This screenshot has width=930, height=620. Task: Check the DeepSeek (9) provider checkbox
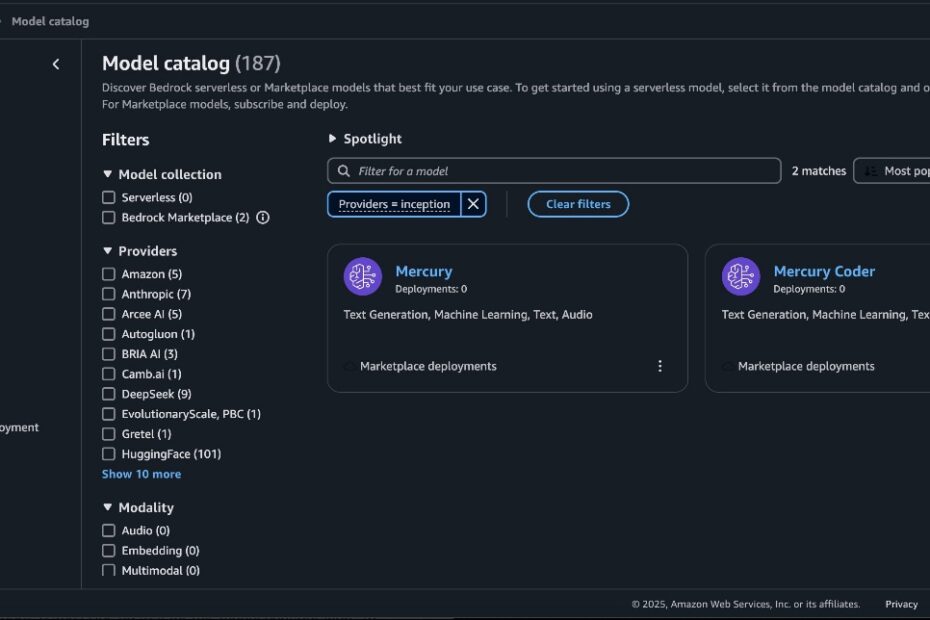(109, 394)
